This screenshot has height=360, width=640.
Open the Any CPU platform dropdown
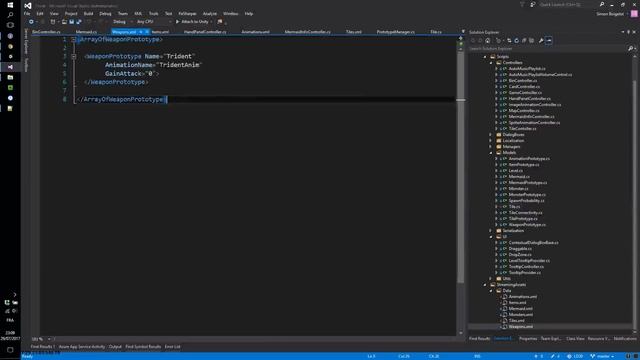coord(154,22)
